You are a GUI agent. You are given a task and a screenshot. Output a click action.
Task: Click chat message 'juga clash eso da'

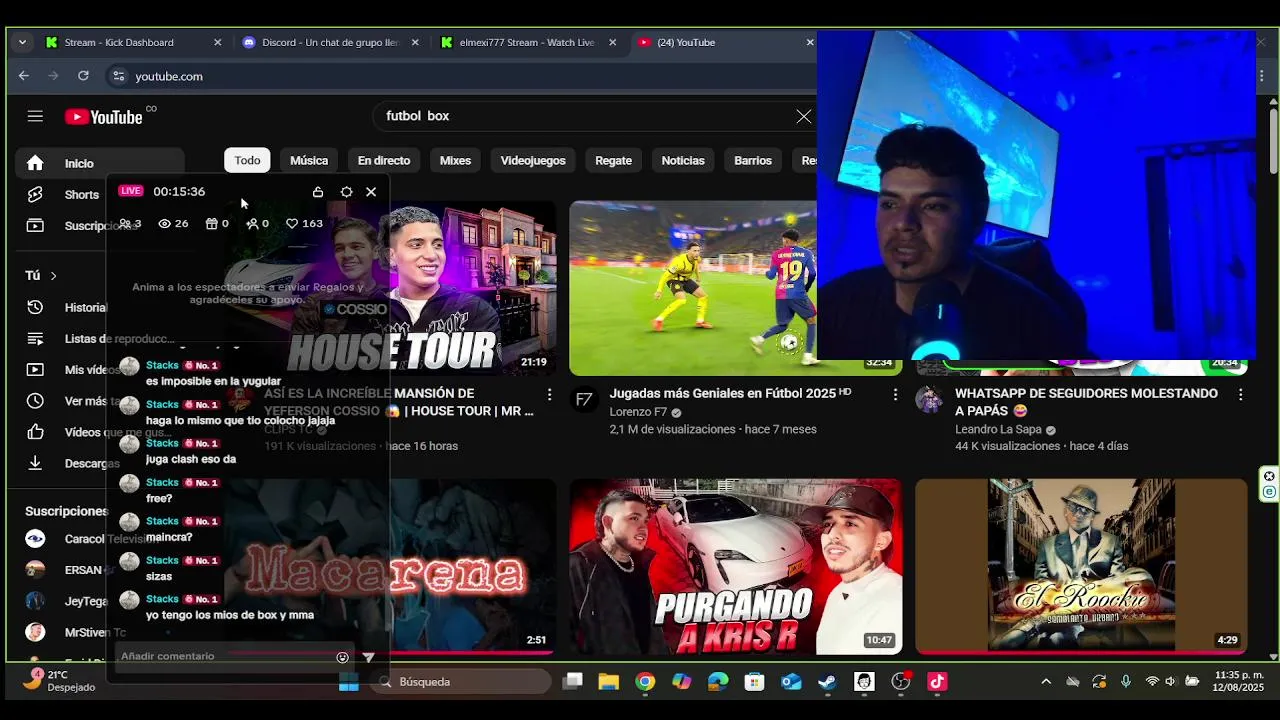pyautogui.click(x=191, y=459)
